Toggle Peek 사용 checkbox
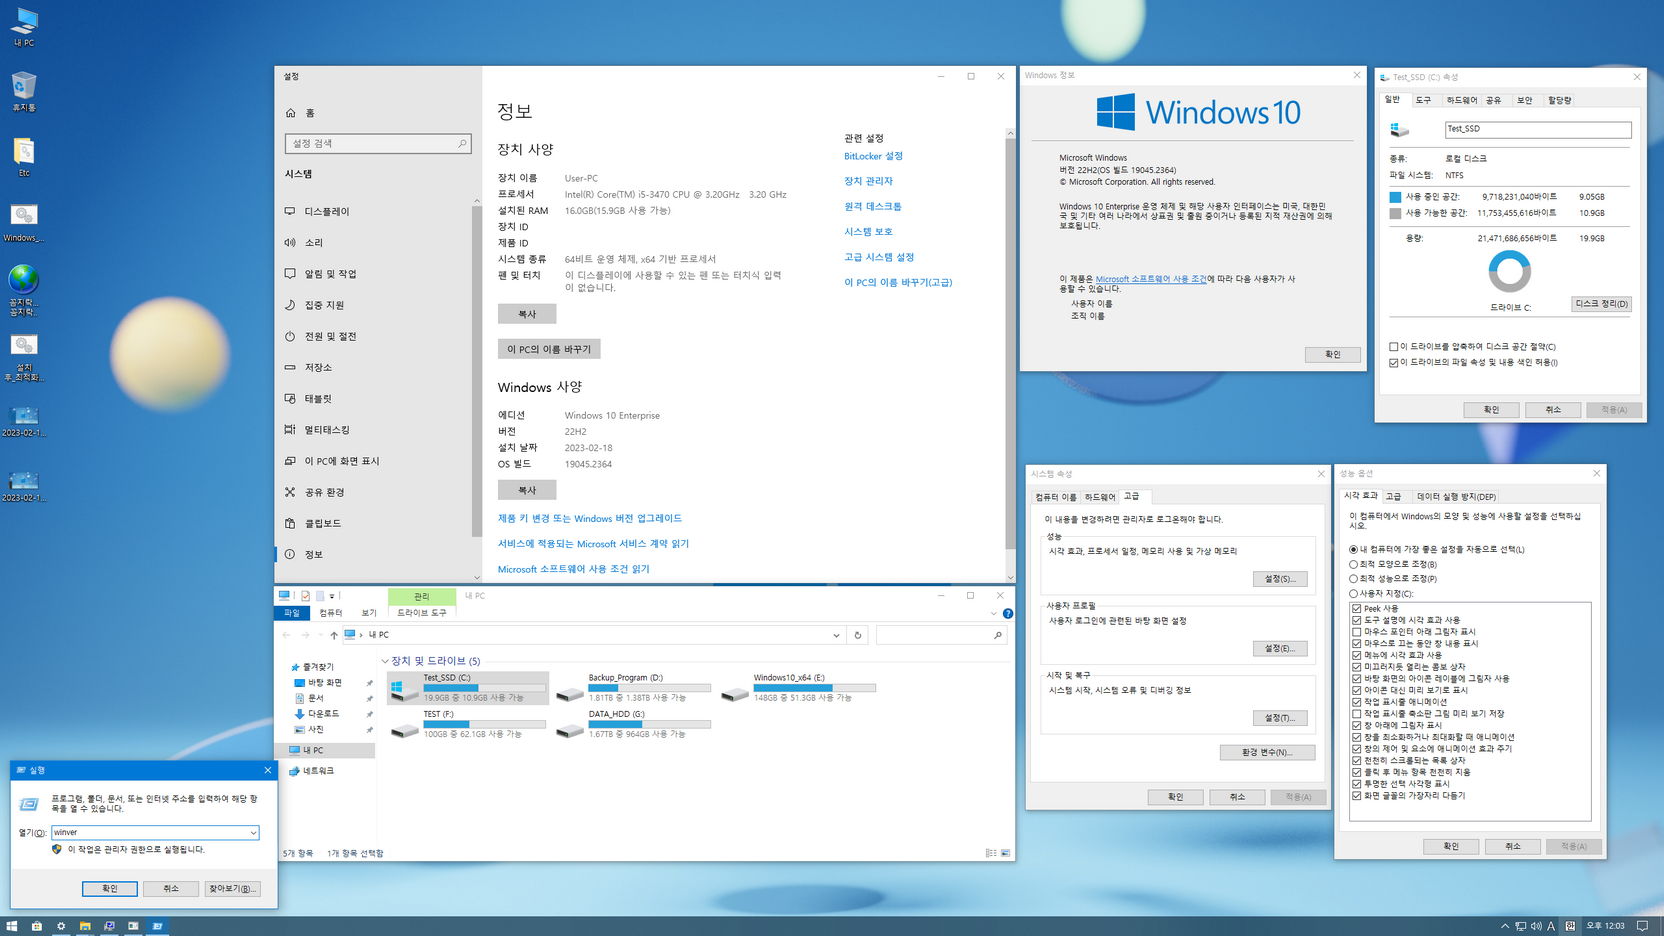Screen dimensions: 1664x936 tap(1357, 608)
